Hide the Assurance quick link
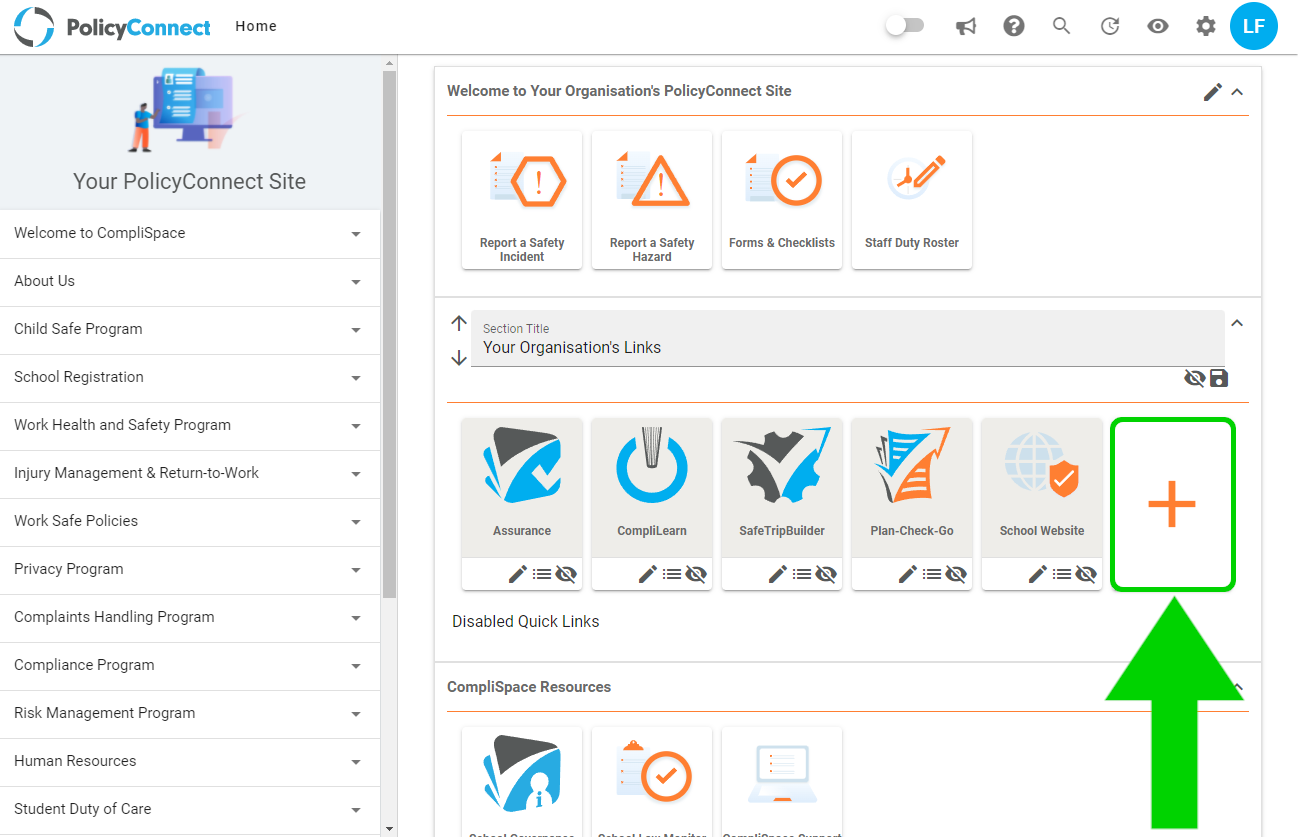Image resolution: width=1298 pixels, height=837 pixels. pyautogui.click(x=566, y=574)
